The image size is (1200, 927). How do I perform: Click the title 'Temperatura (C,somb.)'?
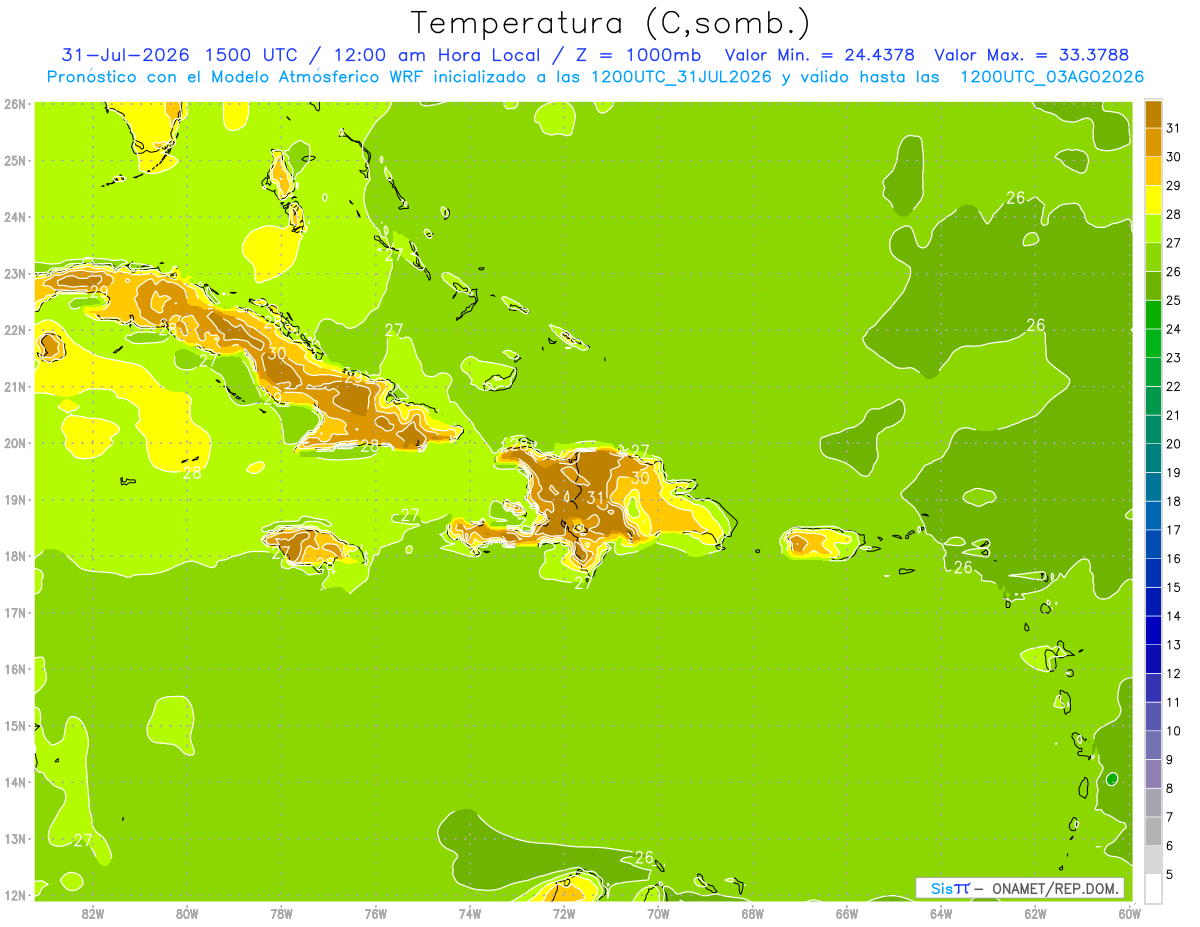click(611, 23)
